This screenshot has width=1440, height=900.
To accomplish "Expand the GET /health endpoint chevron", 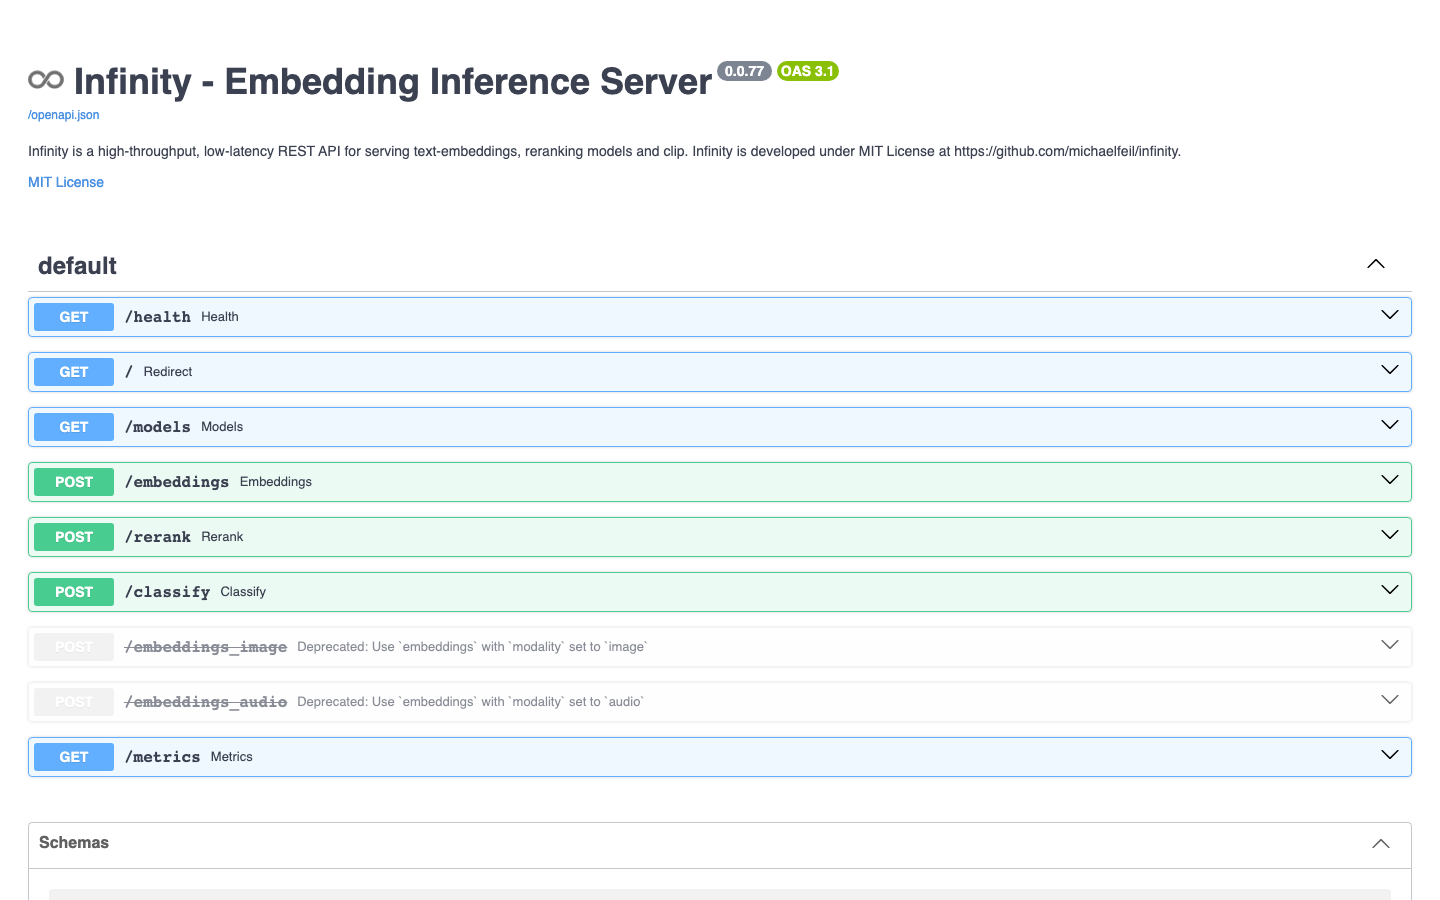I will pos(1390,315).
